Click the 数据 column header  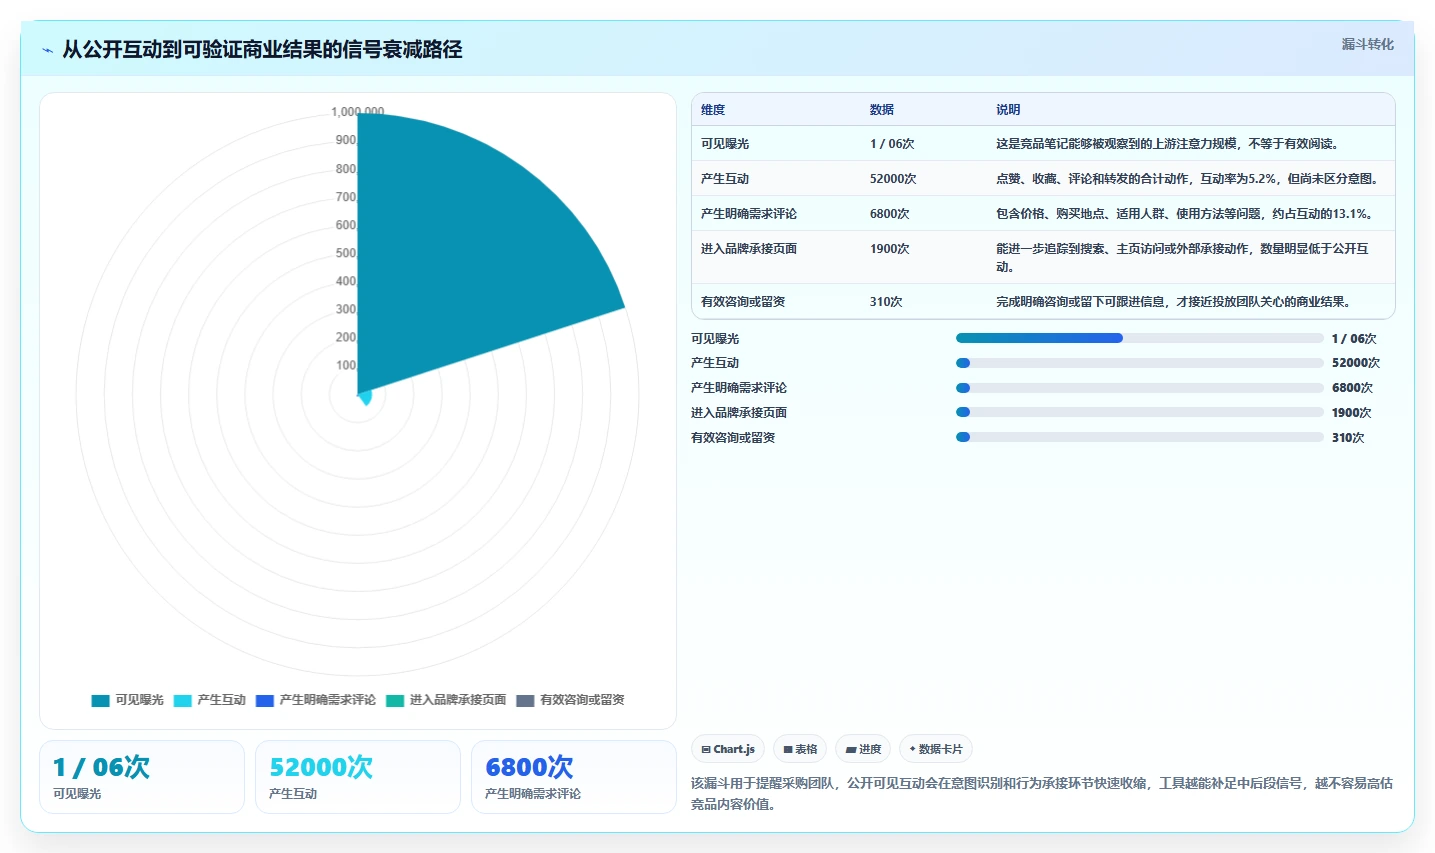click(882, 110)
